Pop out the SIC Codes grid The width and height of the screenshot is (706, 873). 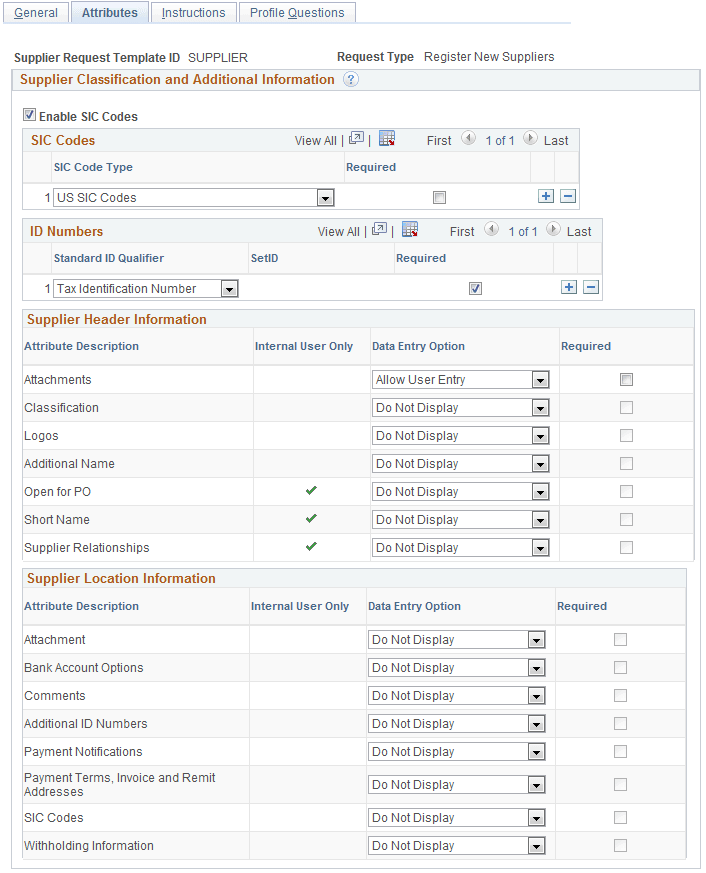(x=356, y=140)
